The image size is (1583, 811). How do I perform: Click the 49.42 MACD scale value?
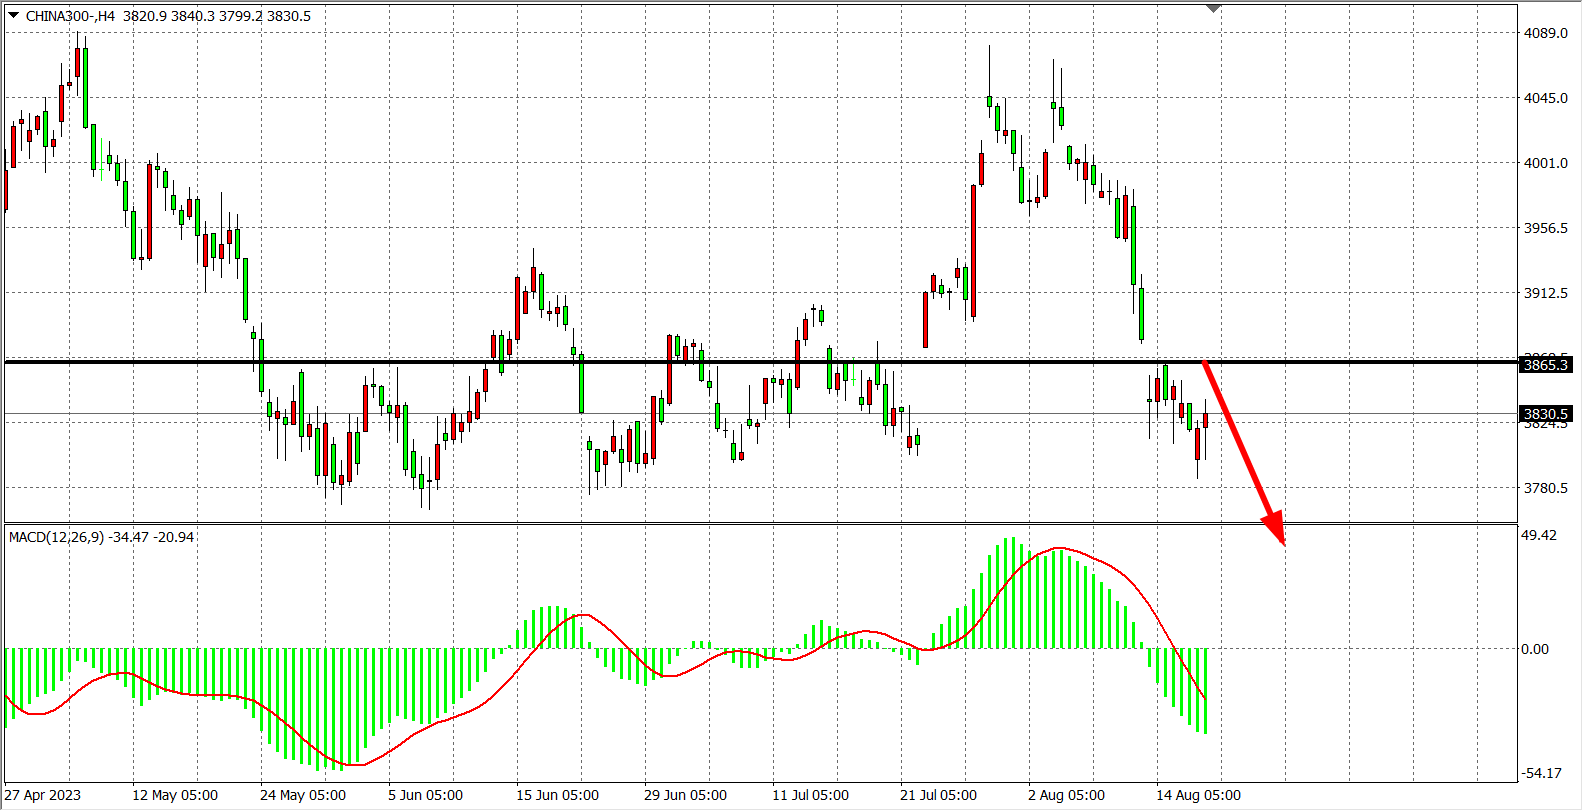1538,535
